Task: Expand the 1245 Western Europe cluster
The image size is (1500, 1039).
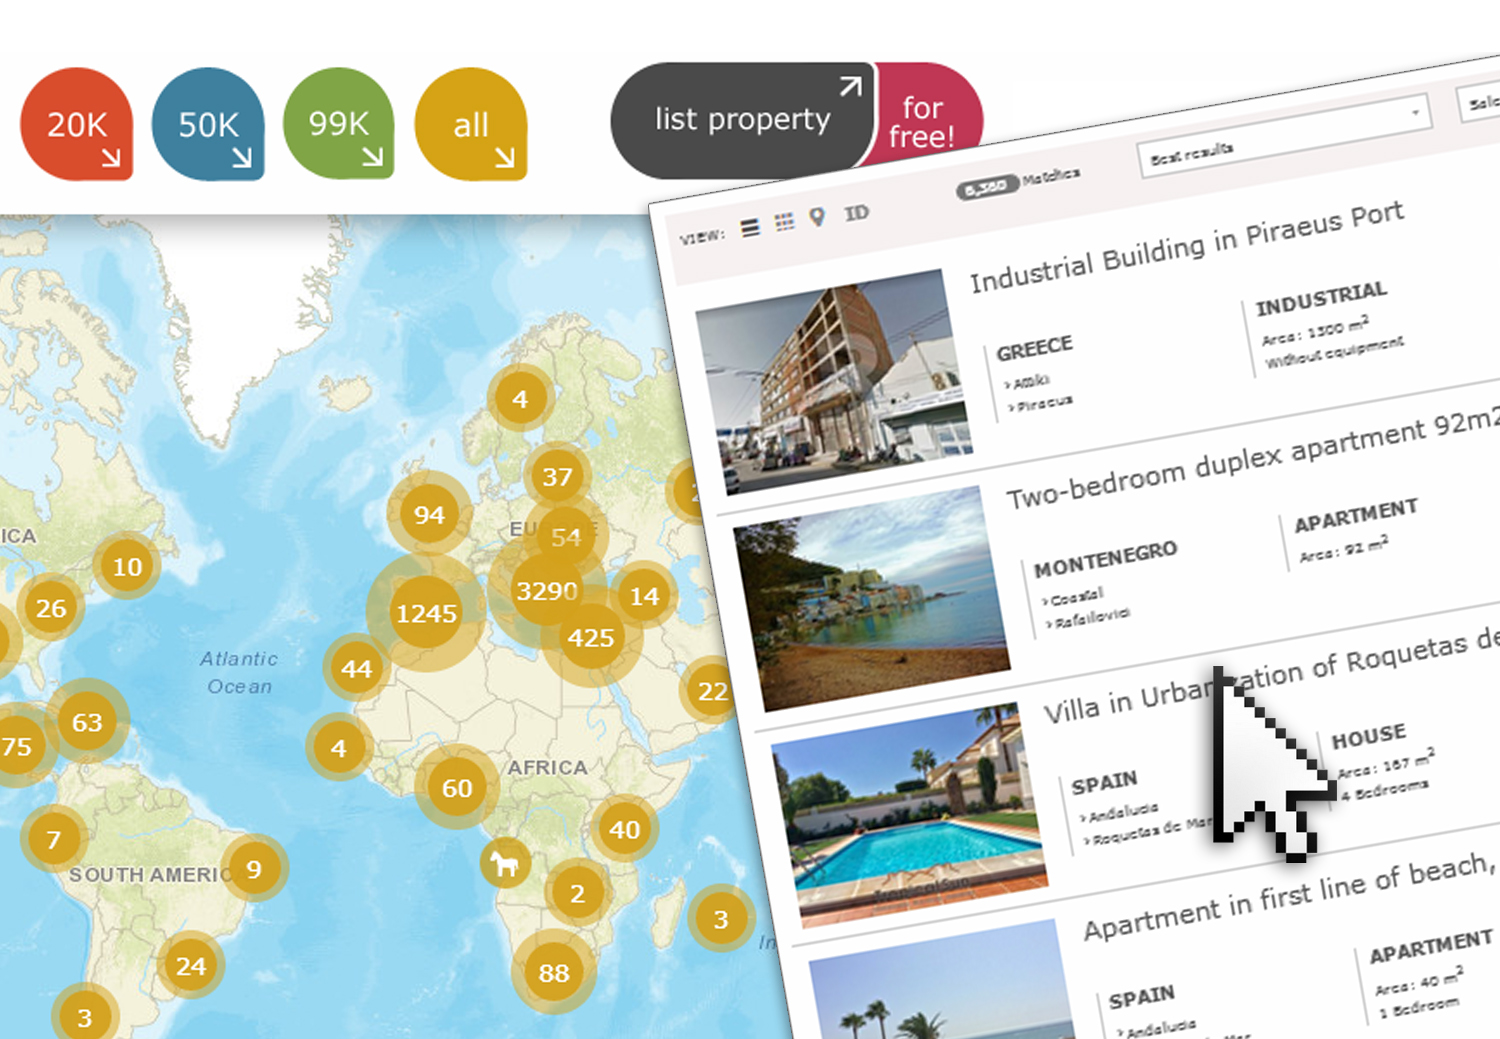Action: (x=428, y=613)
